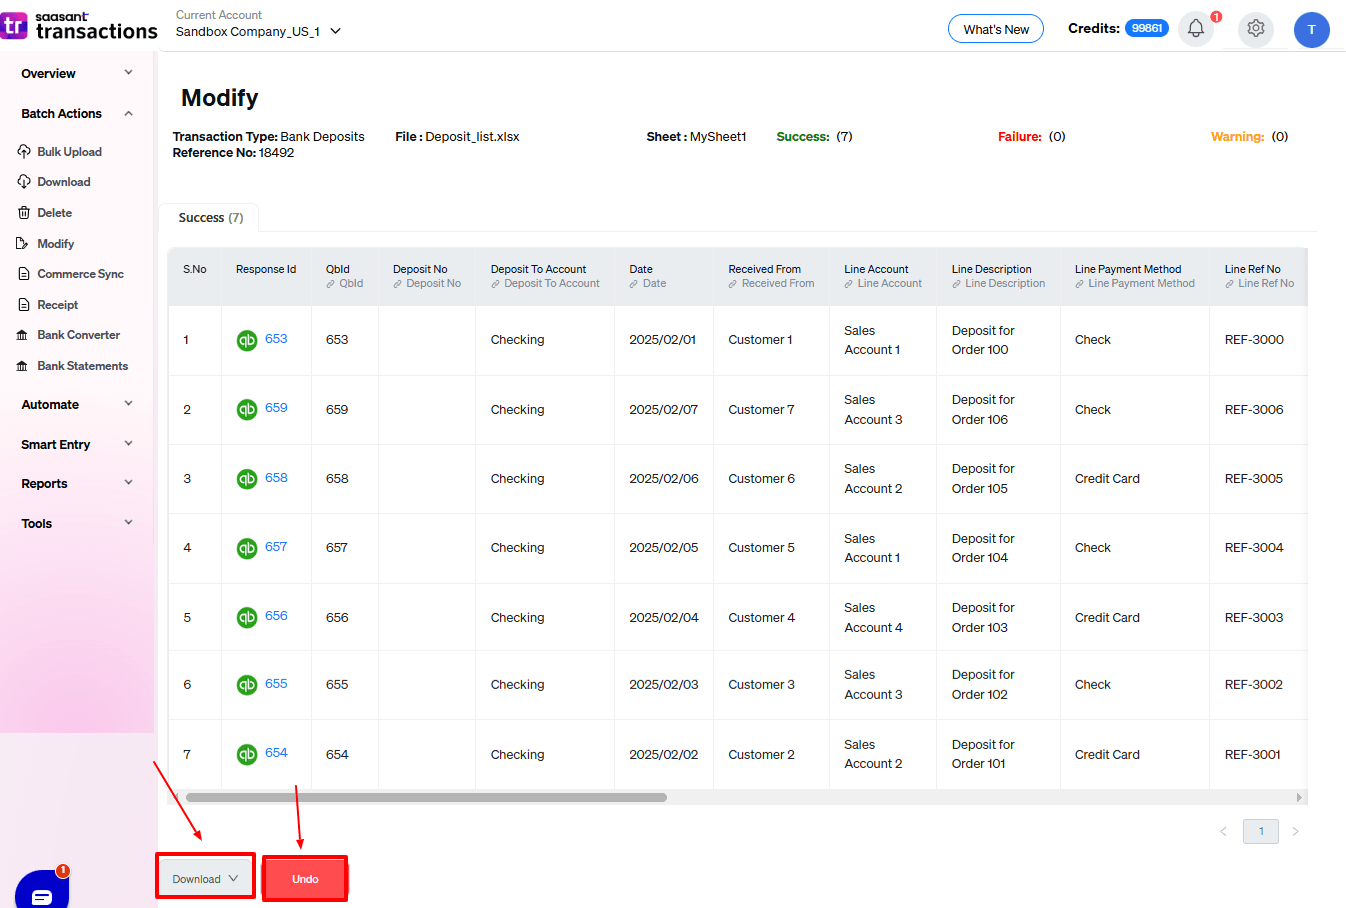1346x908 pixels.
Task: Open Response Id link 659
Action: click(x=276, y=408)
